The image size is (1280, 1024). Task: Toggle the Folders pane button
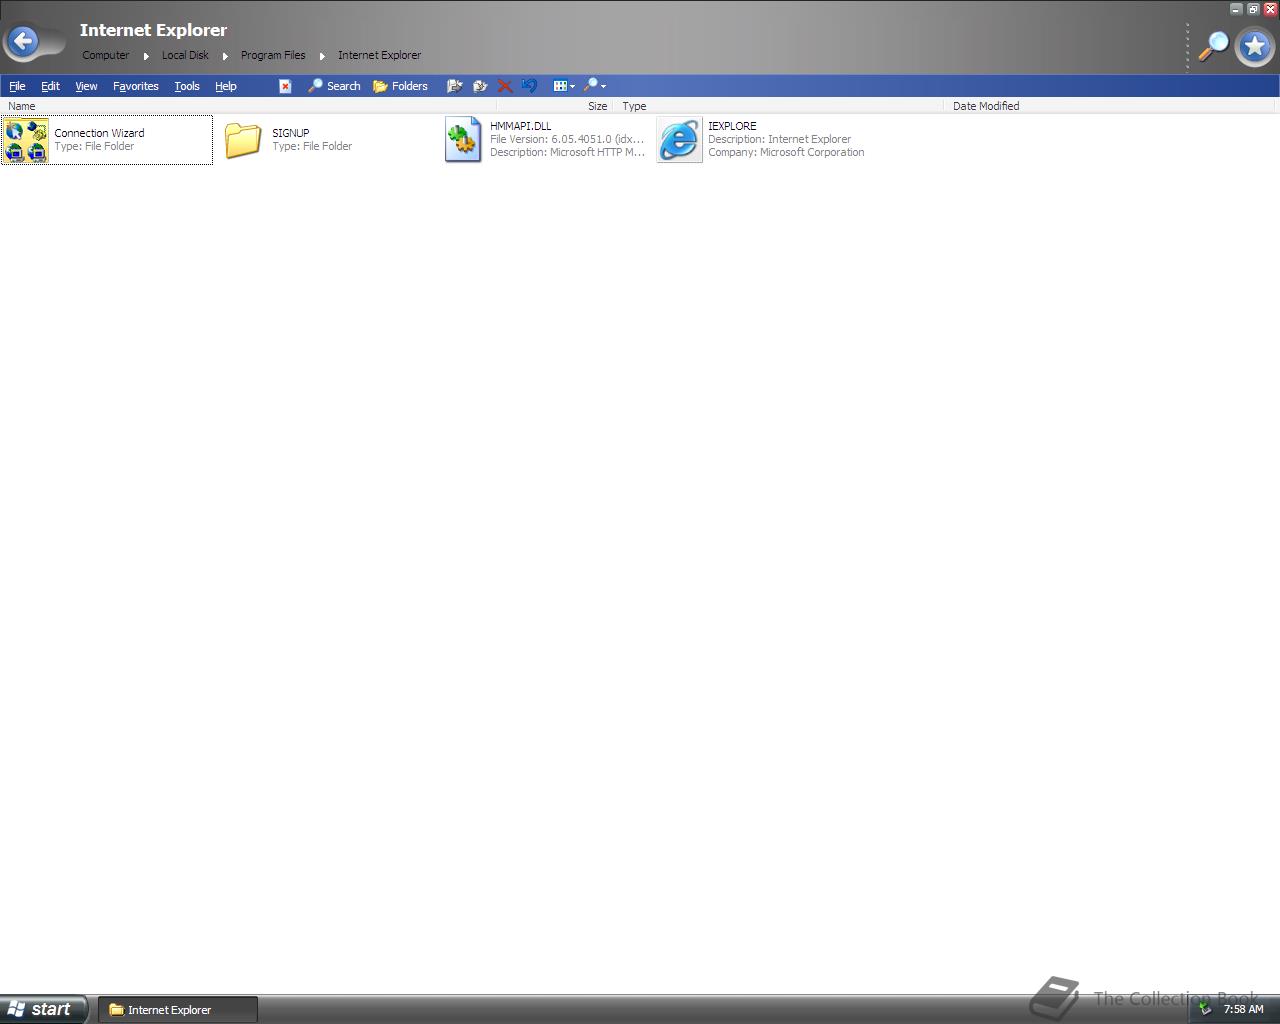[400, 86]
